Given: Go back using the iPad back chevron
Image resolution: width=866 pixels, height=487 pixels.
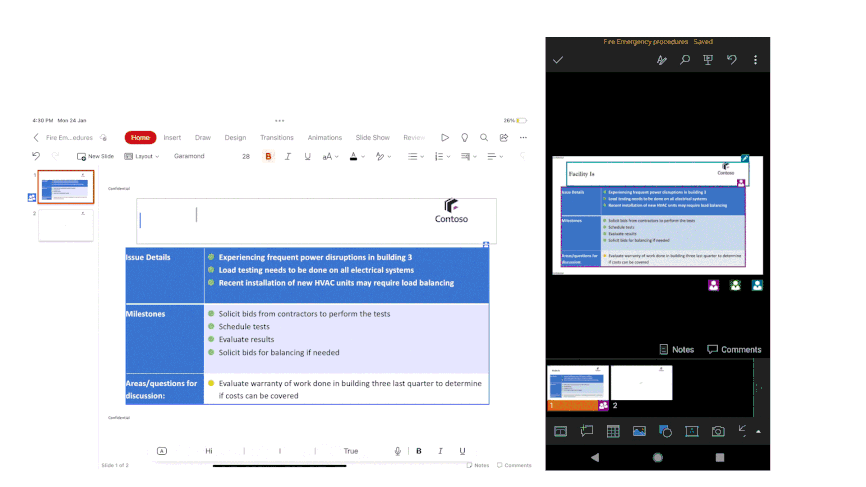Looking at the screenshot, I should (36, 137).
